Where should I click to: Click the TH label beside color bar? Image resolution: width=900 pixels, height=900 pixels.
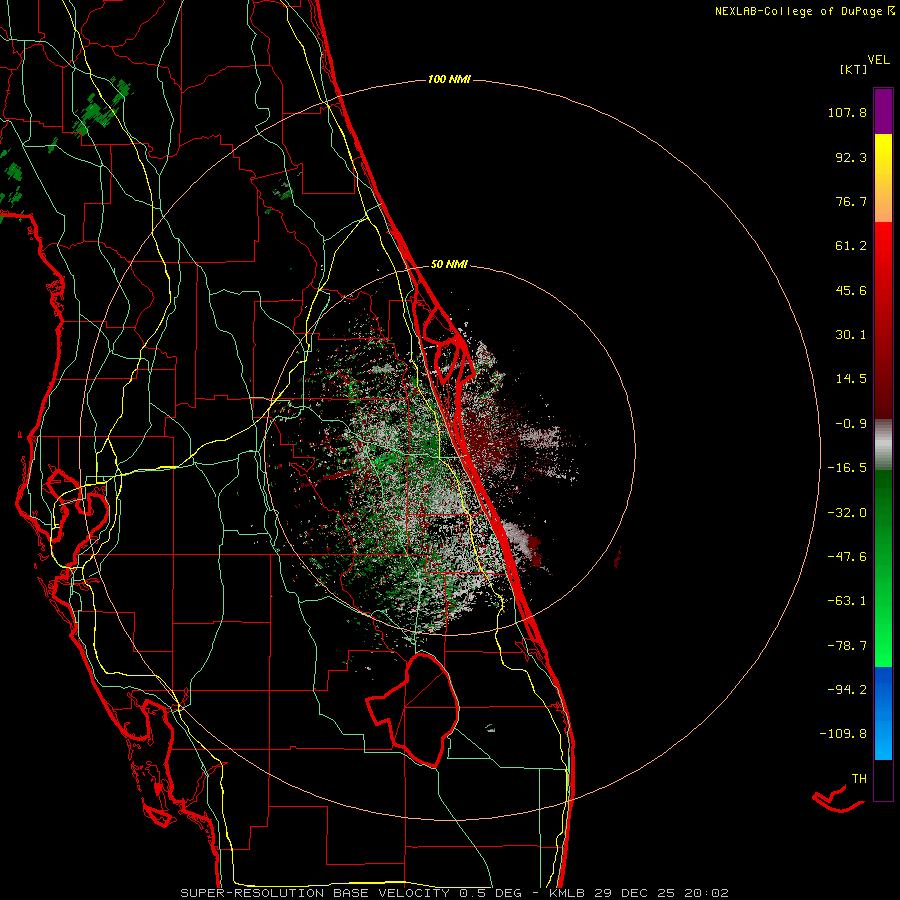pyautogui.click(x=859, y=779)
